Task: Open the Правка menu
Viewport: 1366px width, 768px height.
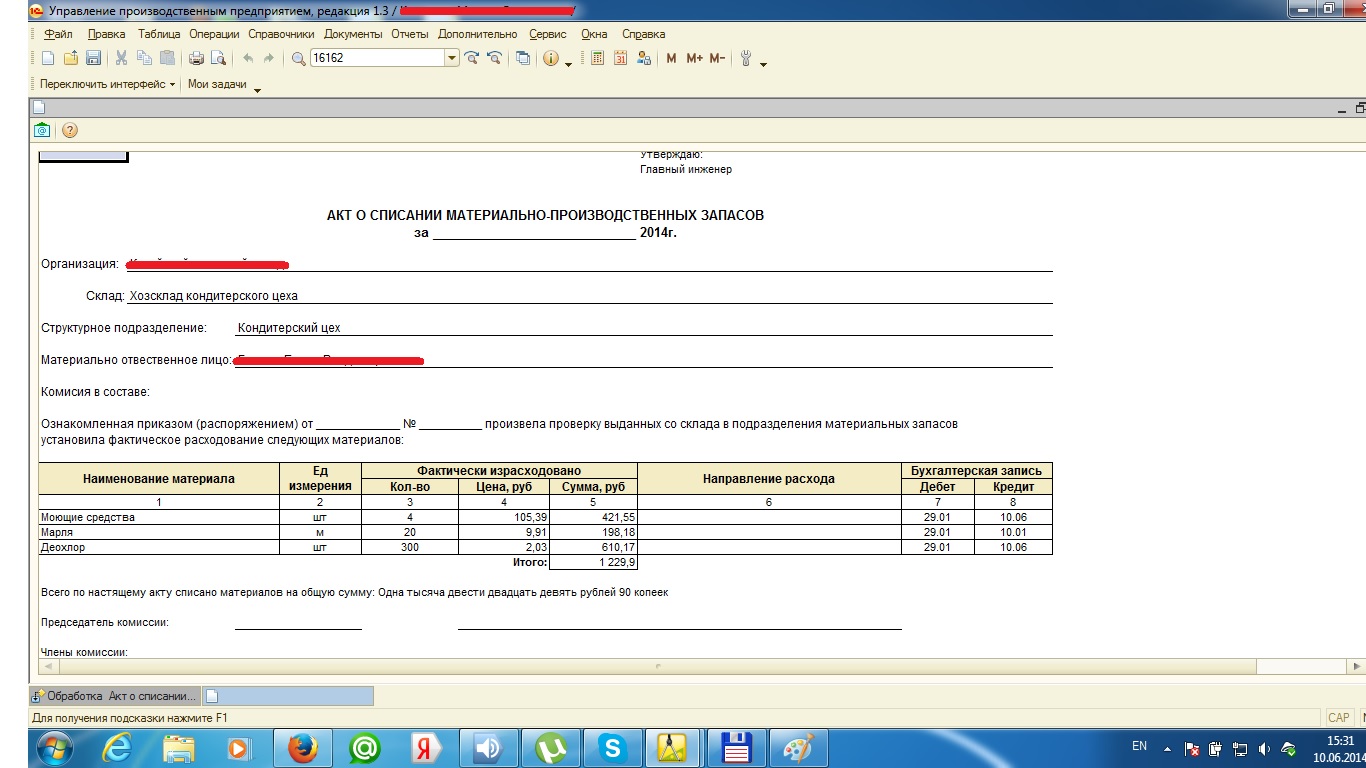Action: point(107,34)
